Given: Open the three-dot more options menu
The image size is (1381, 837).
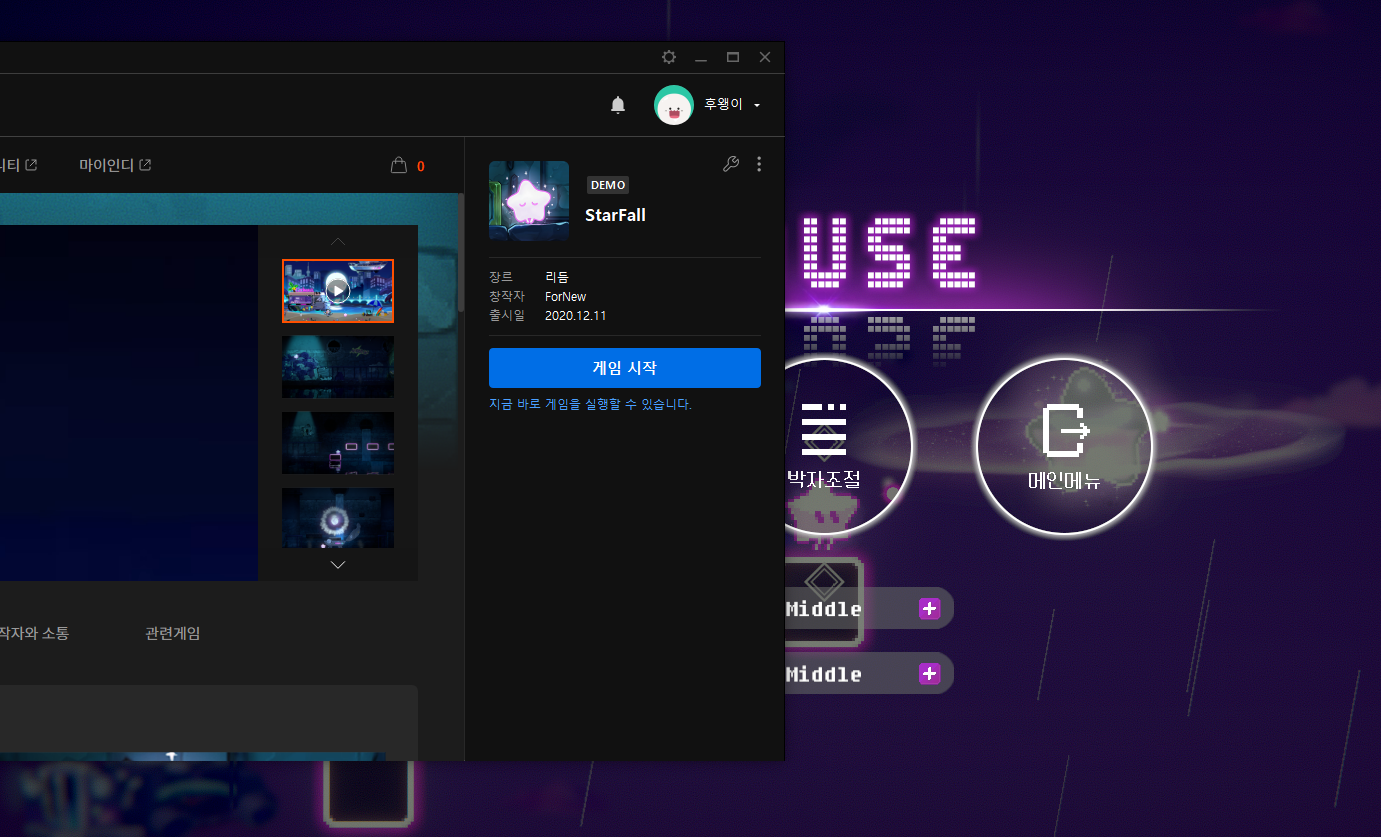Looking at the screenshot, I should [x=759, y=164].
